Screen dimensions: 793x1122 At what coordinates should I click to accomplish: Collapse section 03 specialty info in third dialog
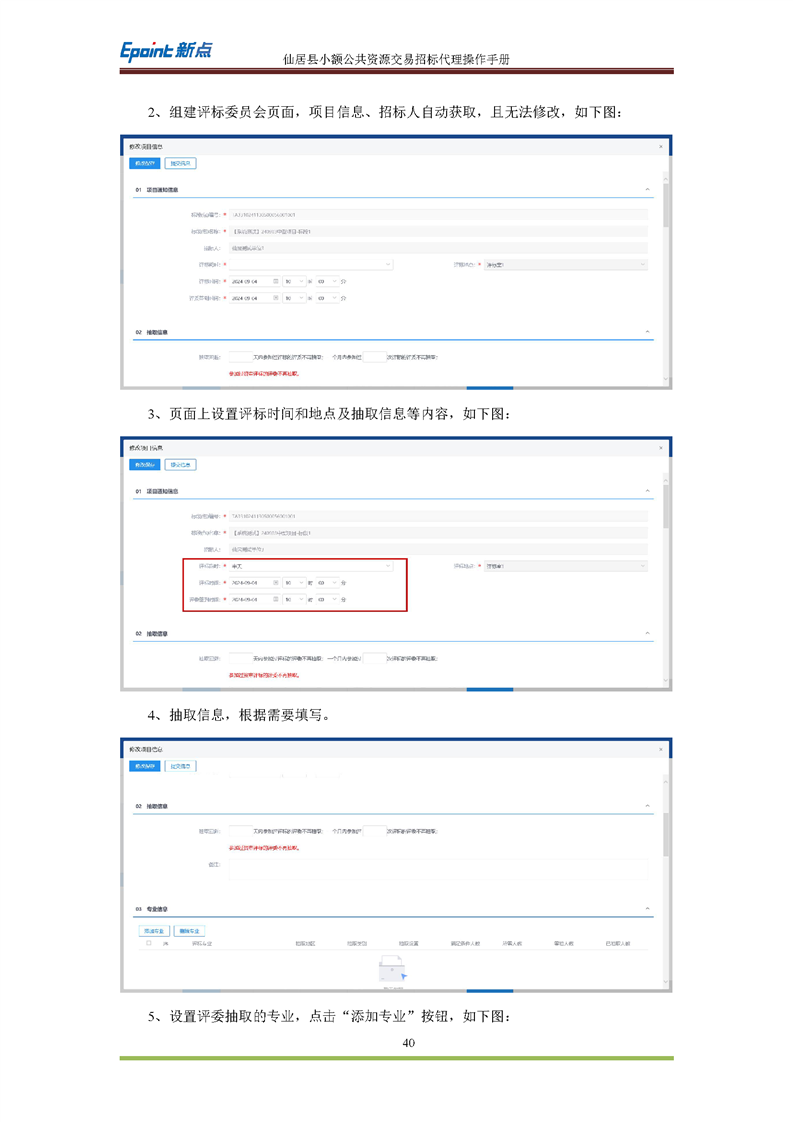[647, 909]
